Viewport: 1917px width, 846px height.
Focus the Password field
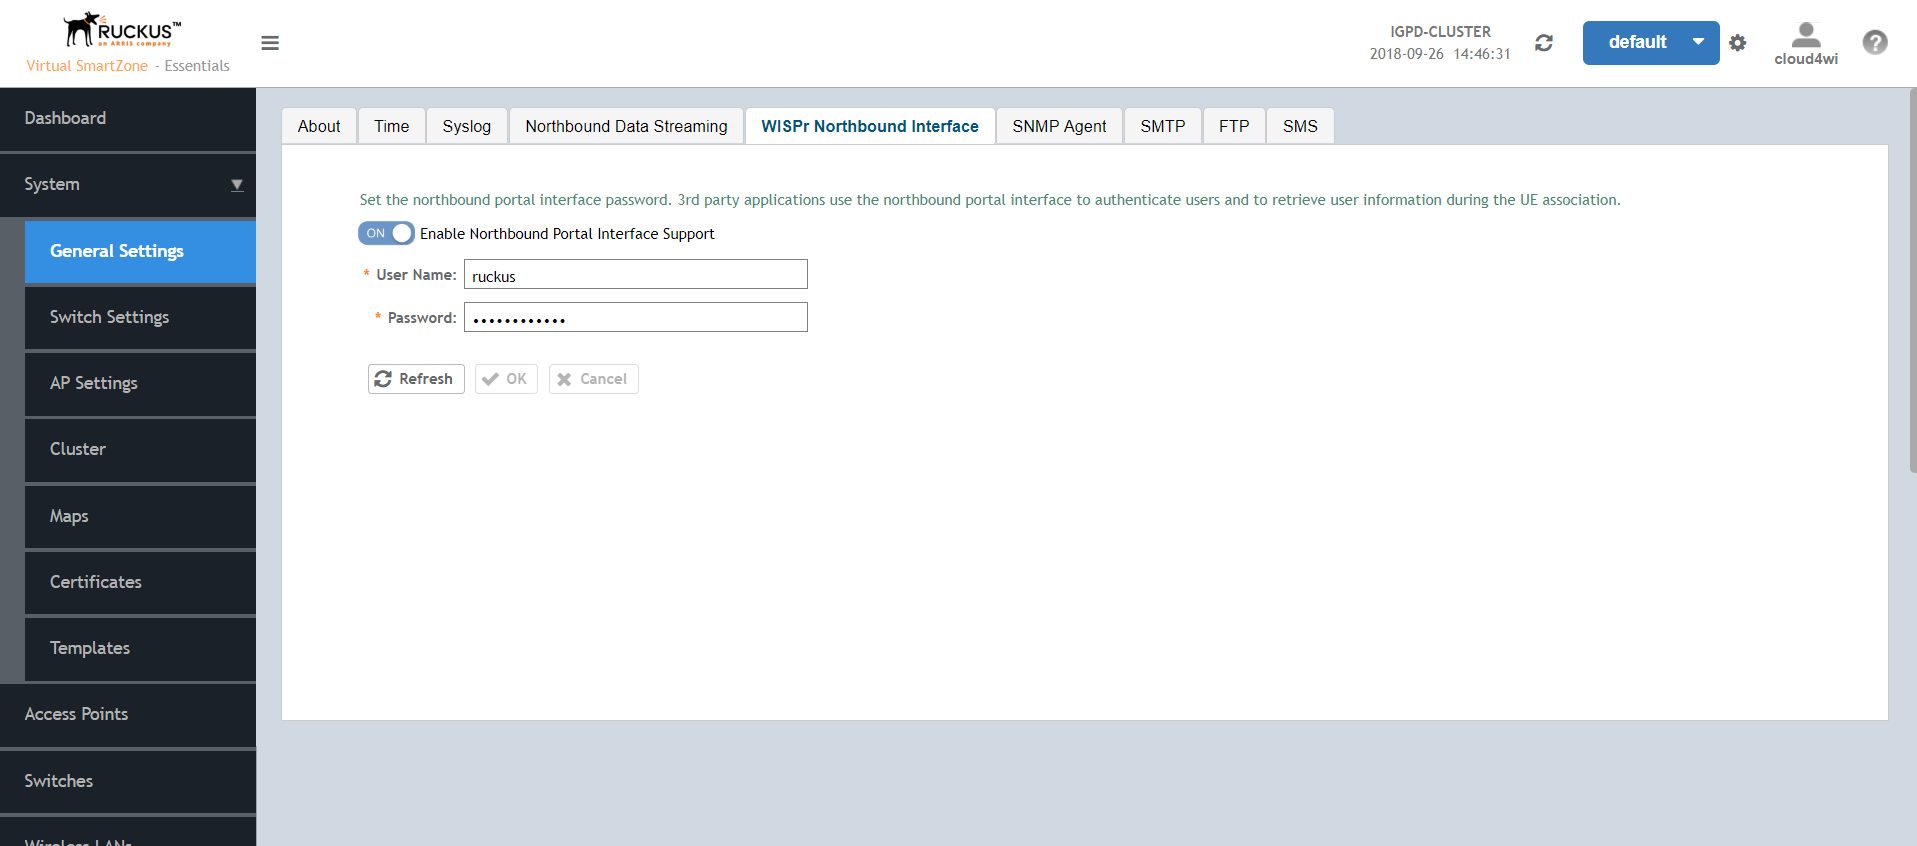click(x=636, y=318)
